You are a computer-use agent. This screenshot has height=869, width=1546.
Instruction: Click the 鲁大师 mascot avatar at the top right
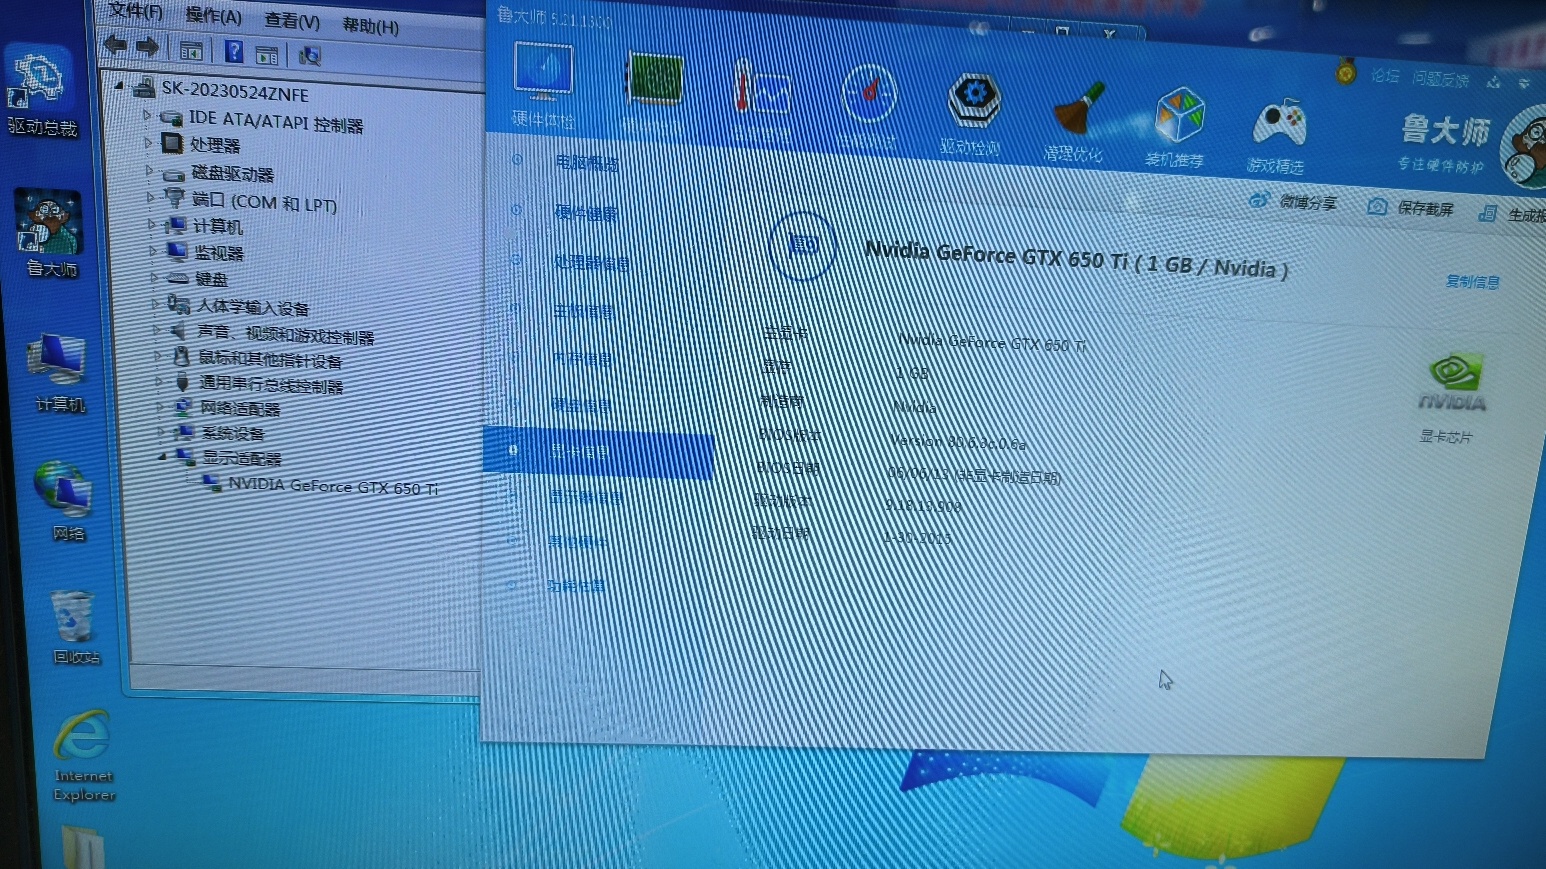click(x=1524, y=148)
